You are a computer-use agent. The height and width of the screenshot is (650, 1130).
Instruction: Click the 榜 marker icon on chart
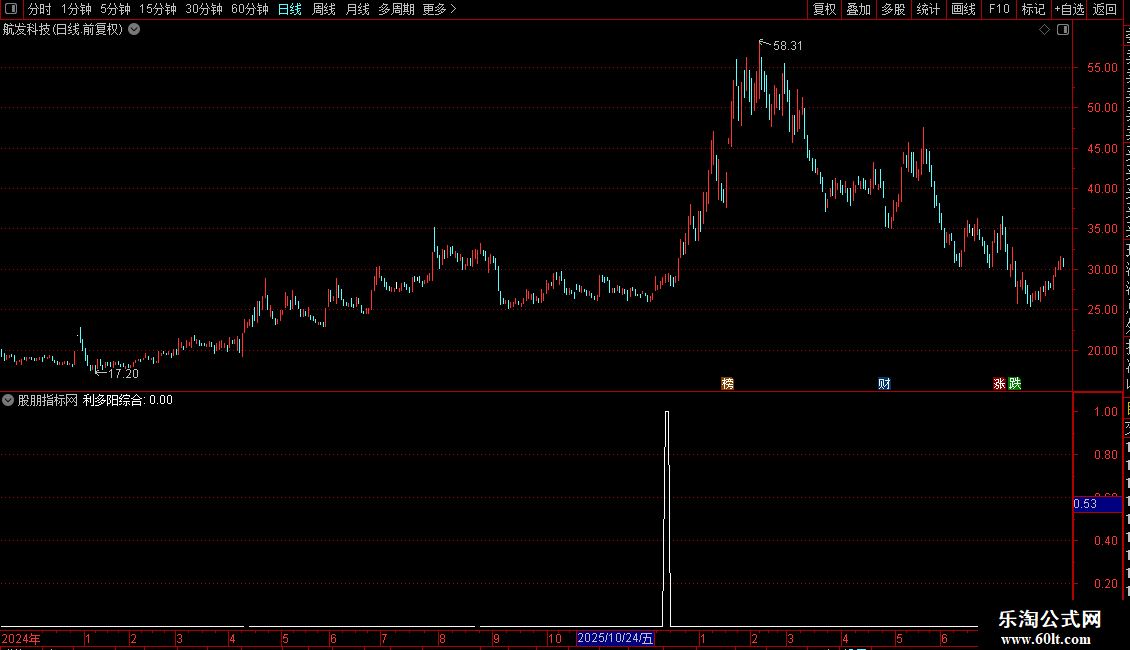pyautogui.click(x=728, y=383)
